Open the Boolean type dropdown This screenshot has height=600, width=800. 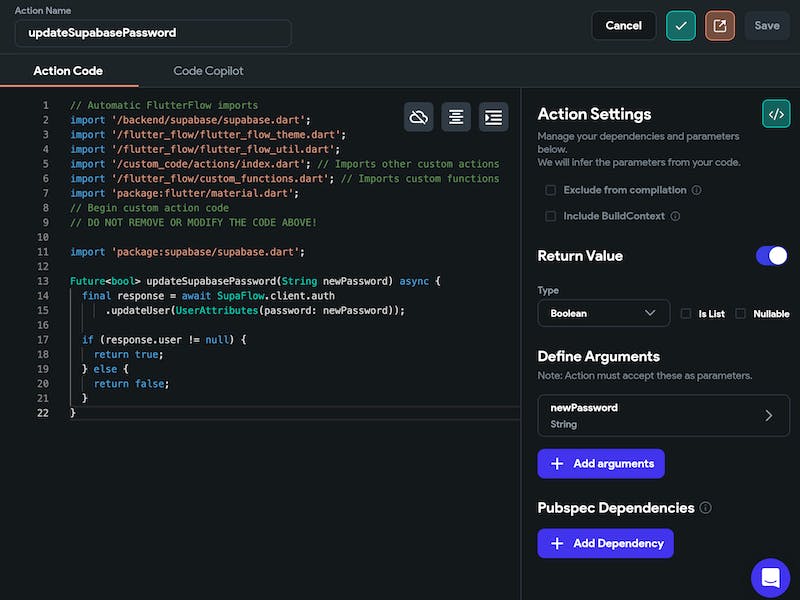click(604, 313)
